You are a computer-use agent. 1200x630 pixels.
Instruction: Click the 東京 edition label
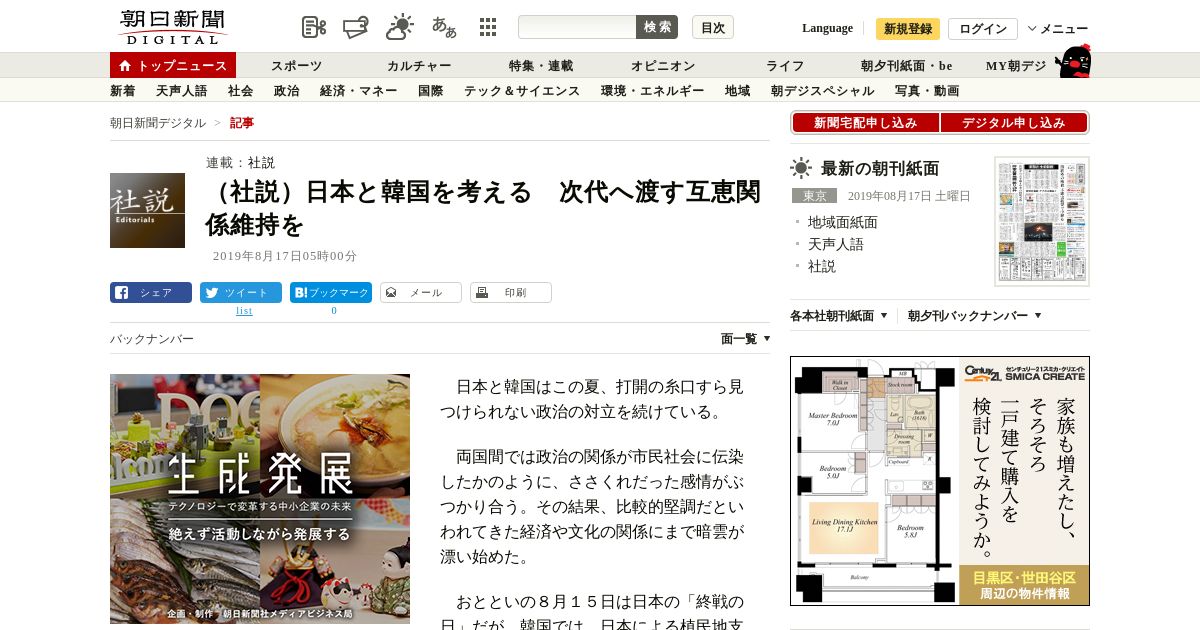814,196
